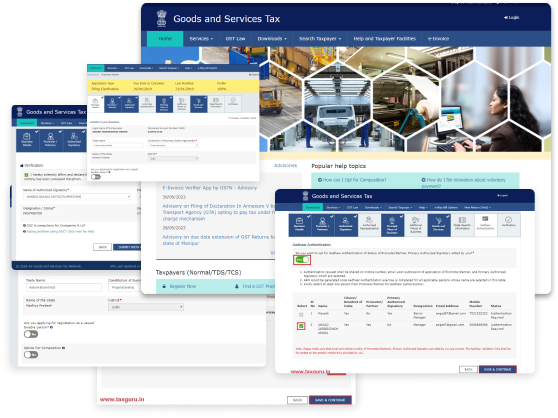This screenshot has height=418, width=558.
Task: Toggle Option For Composition switch
Action: [x=31, y=355]
